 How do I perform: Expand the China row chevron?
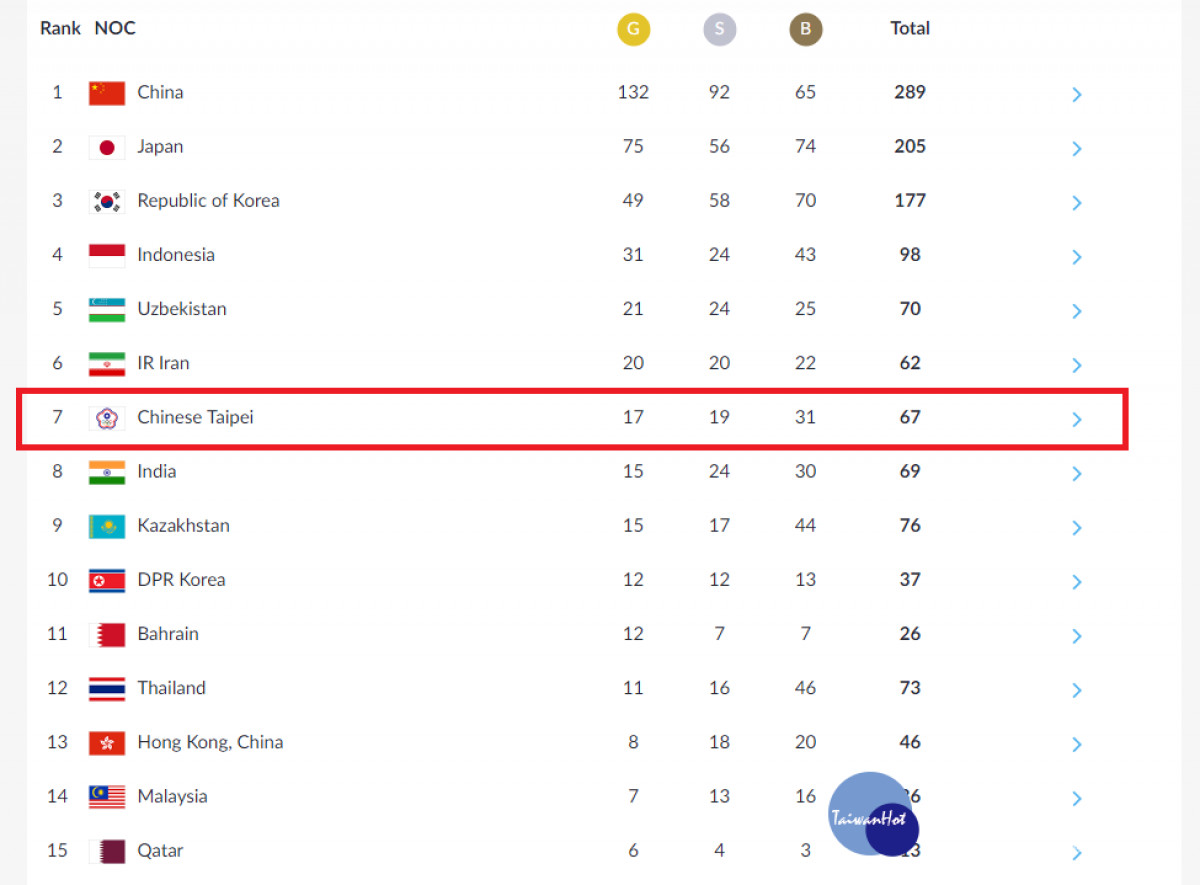point(1077,94)
